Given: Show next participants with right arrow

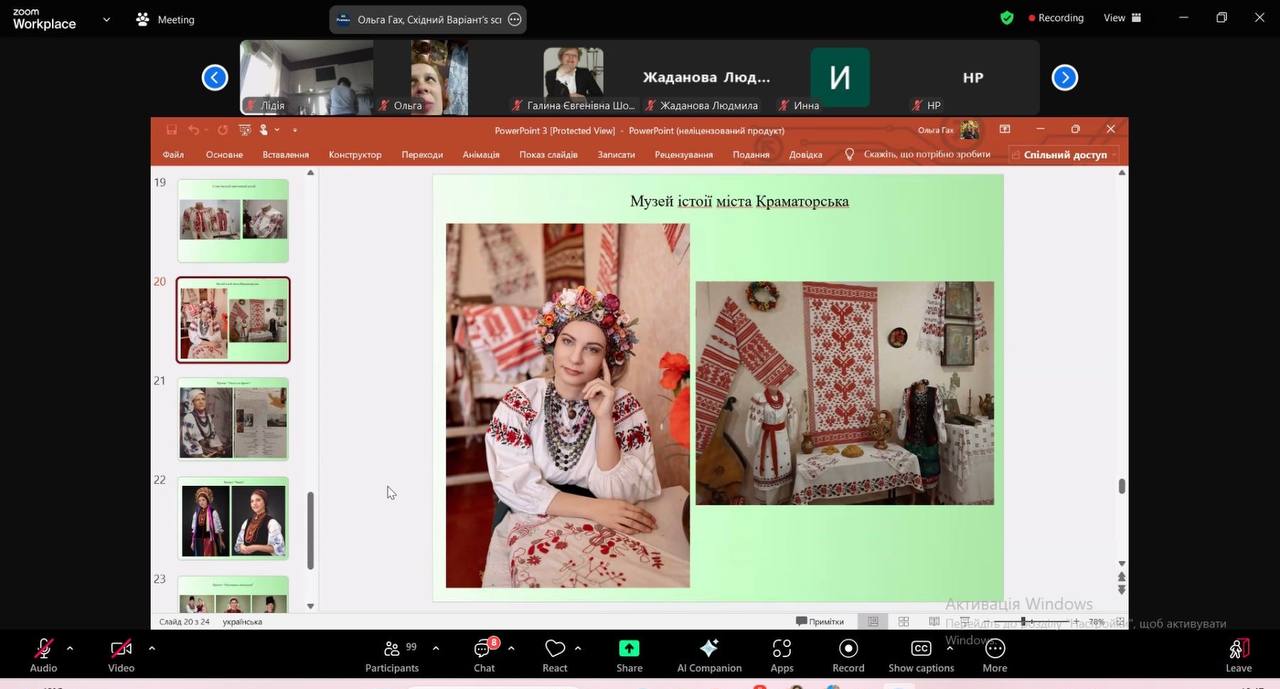Looking at the screenshot, I should (1065, 77).
